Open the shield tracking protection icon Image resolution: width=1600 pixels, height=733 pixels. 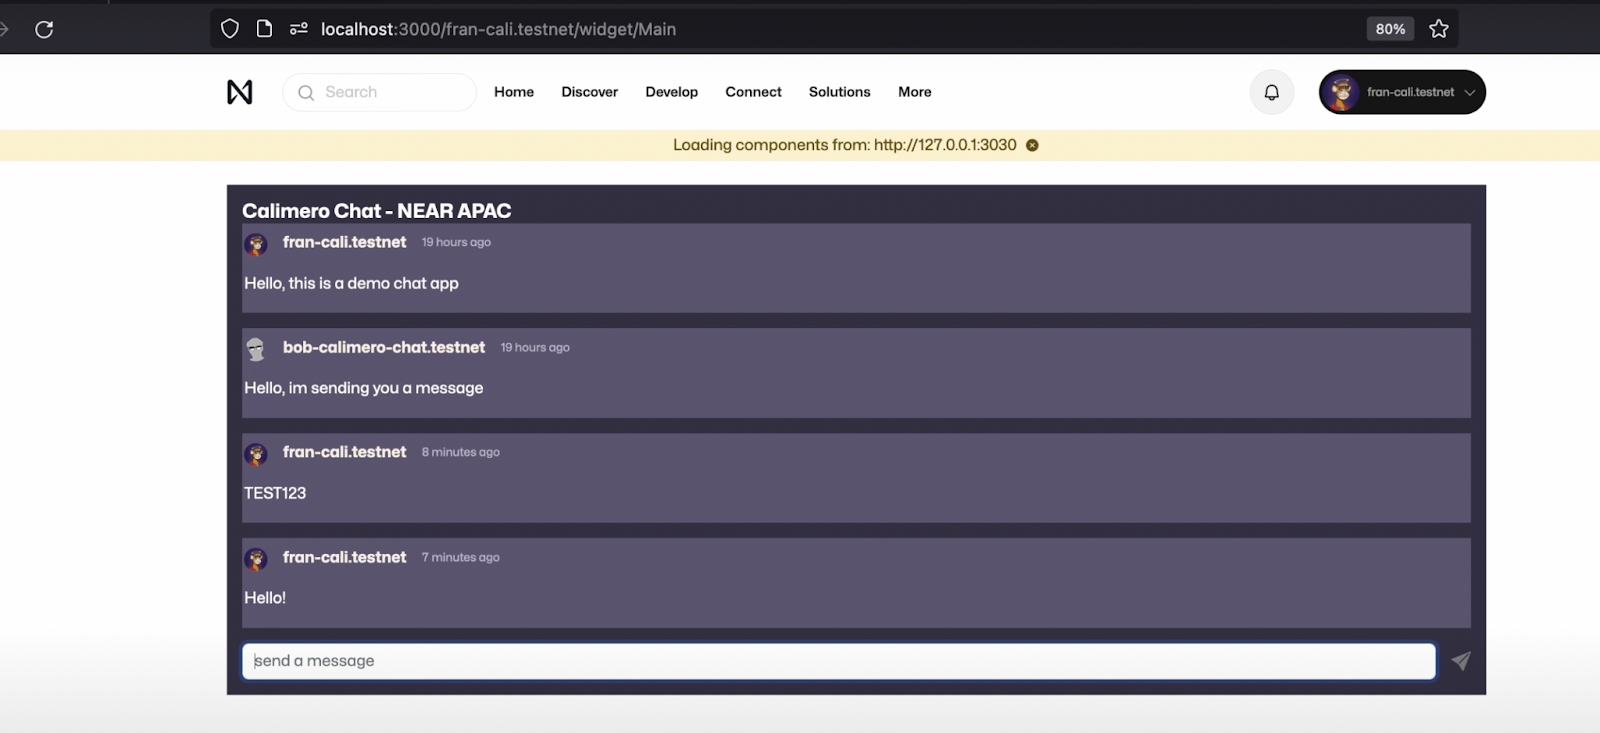click(x=230, y=29)
